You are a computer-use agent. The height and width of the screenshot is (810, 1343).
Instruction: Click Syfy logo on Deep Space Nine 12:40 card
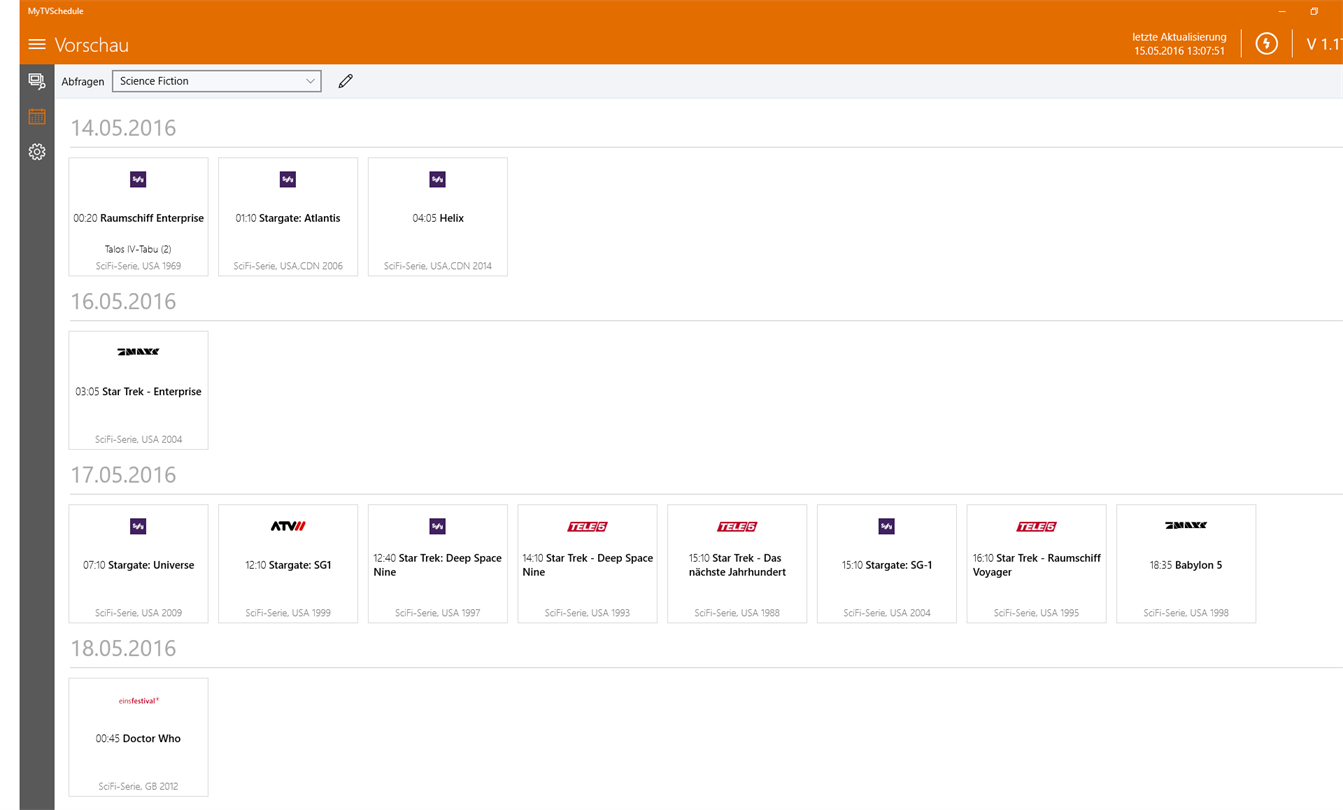coord(437,526)
